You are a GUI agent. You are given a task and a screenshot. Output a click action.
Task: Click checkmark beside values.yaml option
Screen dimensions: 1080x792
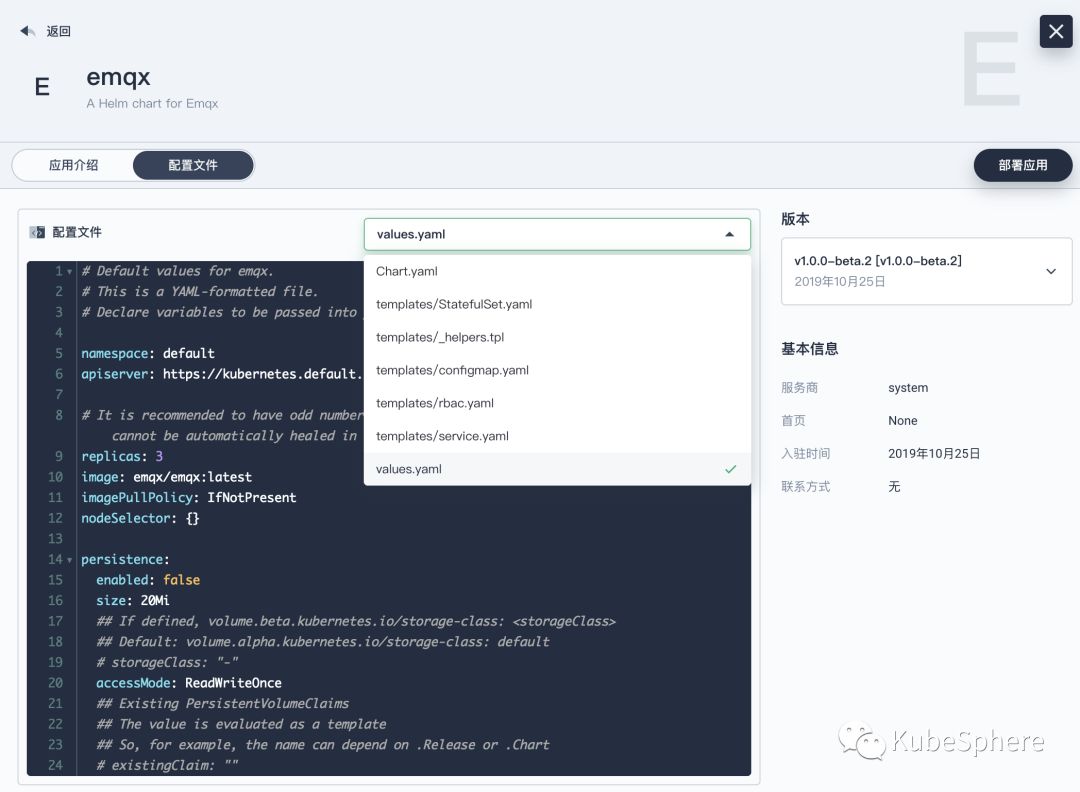coord(730,470)
